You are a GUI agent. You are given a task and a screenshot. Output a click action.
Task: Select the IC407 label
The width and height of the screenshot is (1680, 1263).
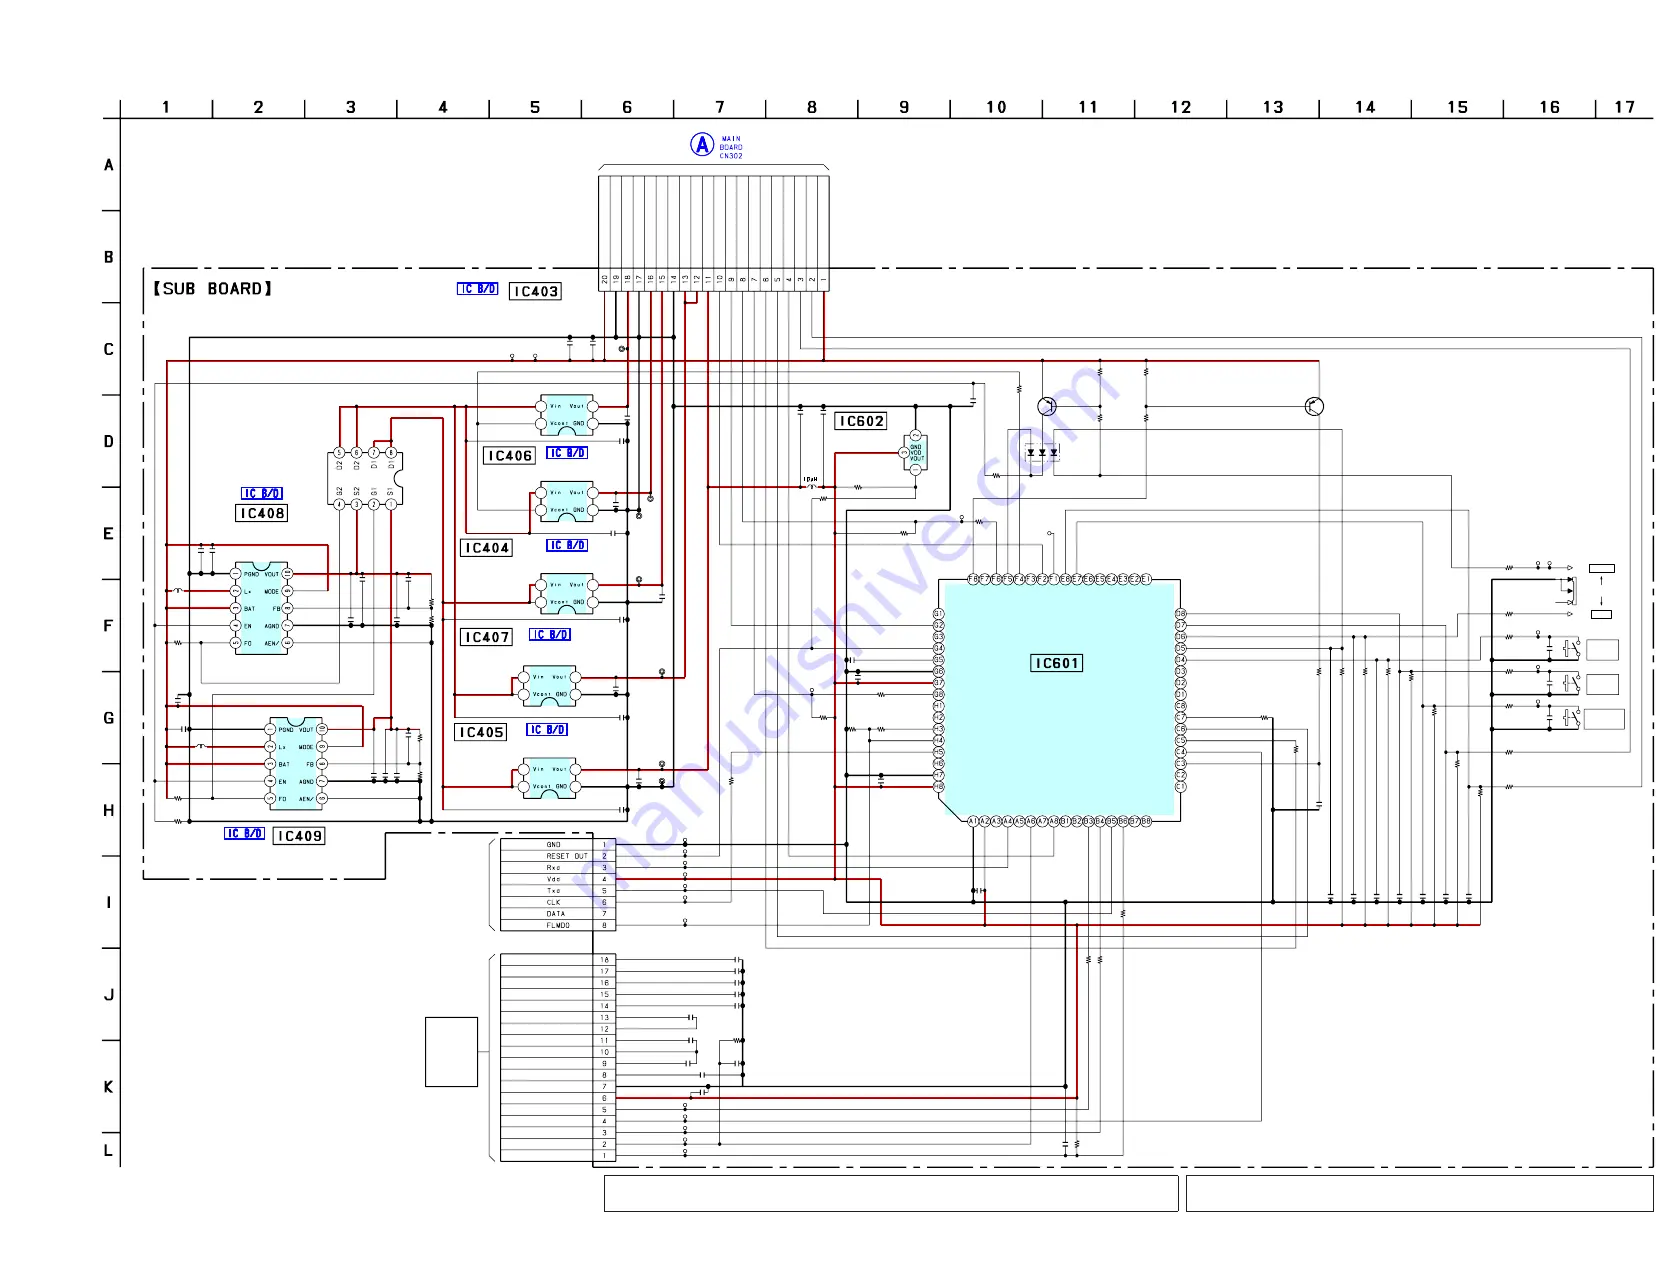487,637
